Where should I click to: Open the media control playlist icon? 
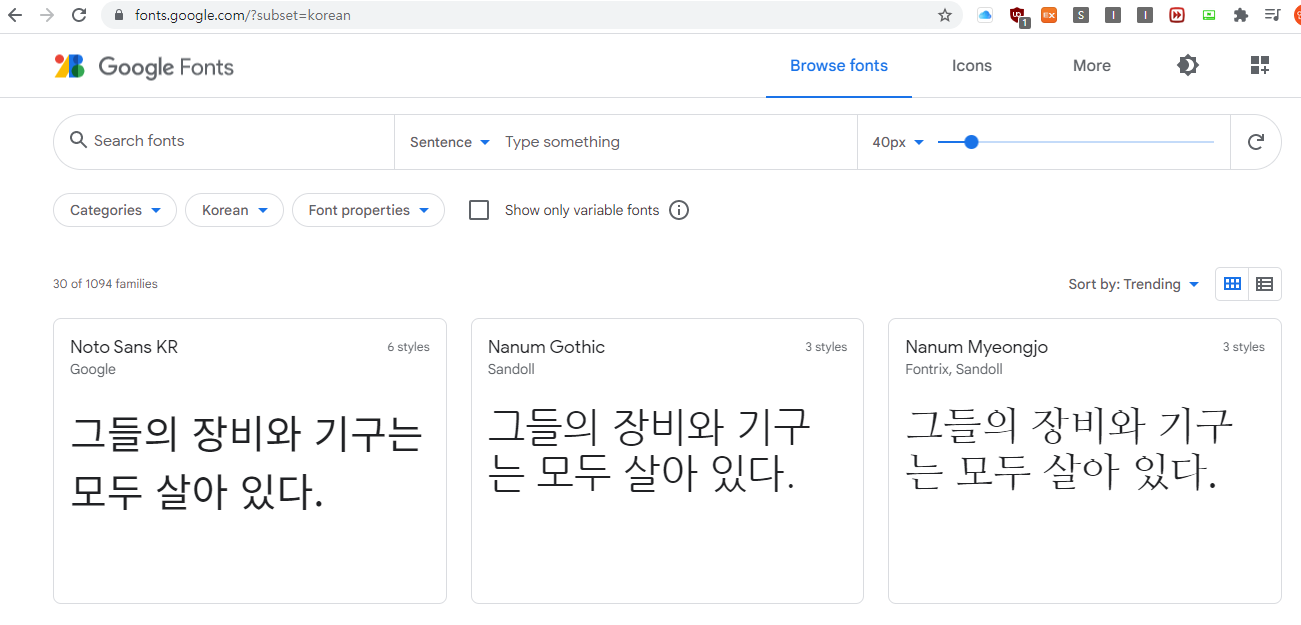[x=1273, y=15]
